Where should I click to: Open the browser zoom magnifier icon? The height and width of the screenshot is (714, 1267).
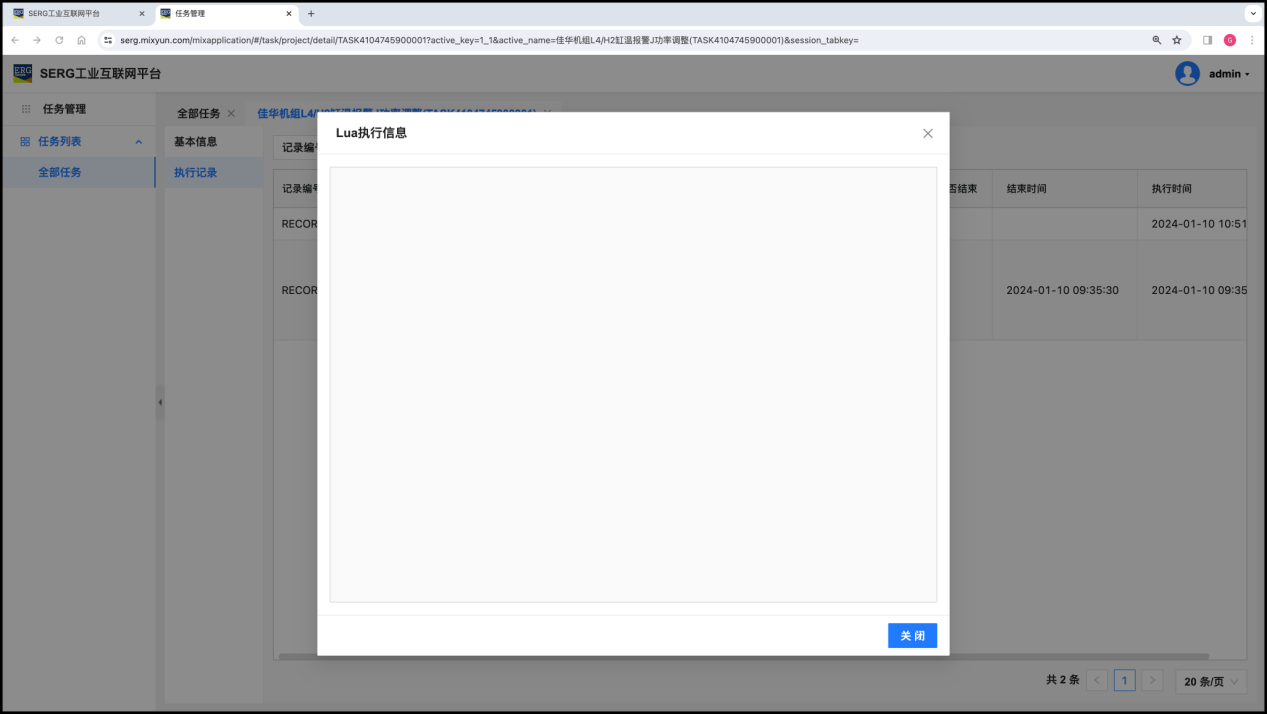pyautogui.click(x=1157, y=40)
